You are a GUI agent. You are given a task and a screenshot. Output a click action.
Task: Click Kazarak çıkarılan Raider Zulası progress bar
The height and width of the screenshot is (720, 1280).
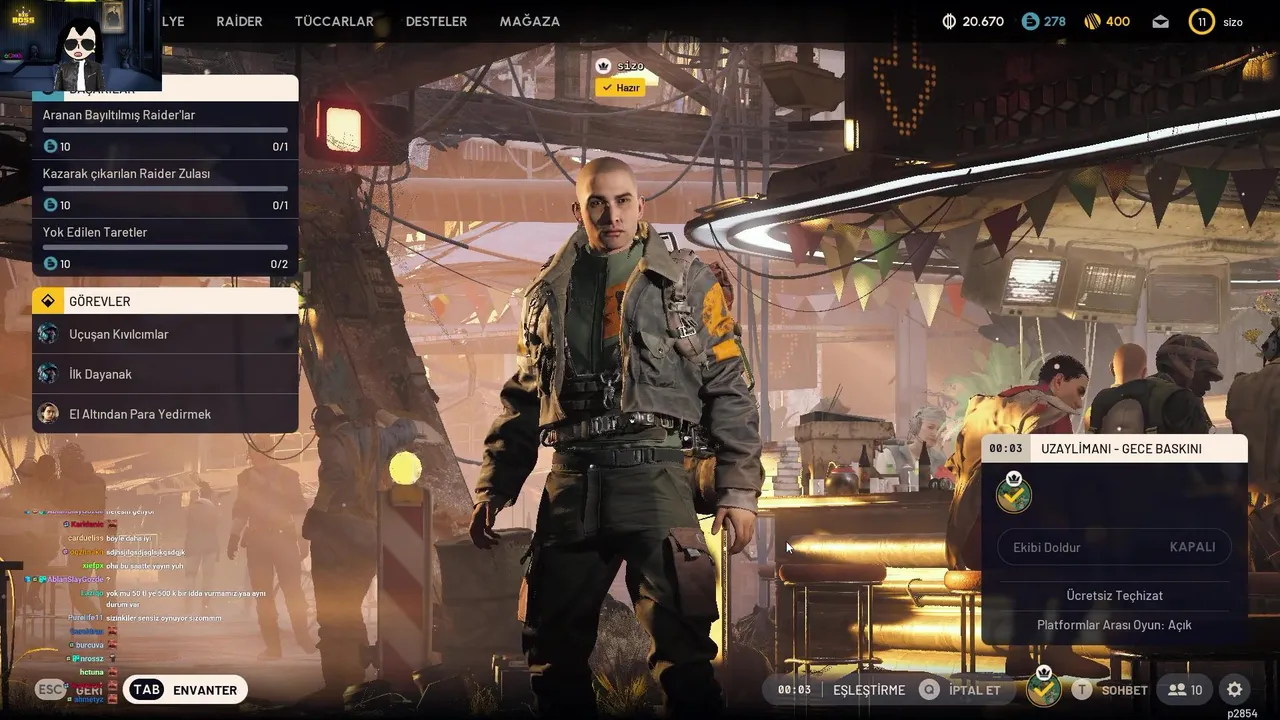[x=165, y=188]
